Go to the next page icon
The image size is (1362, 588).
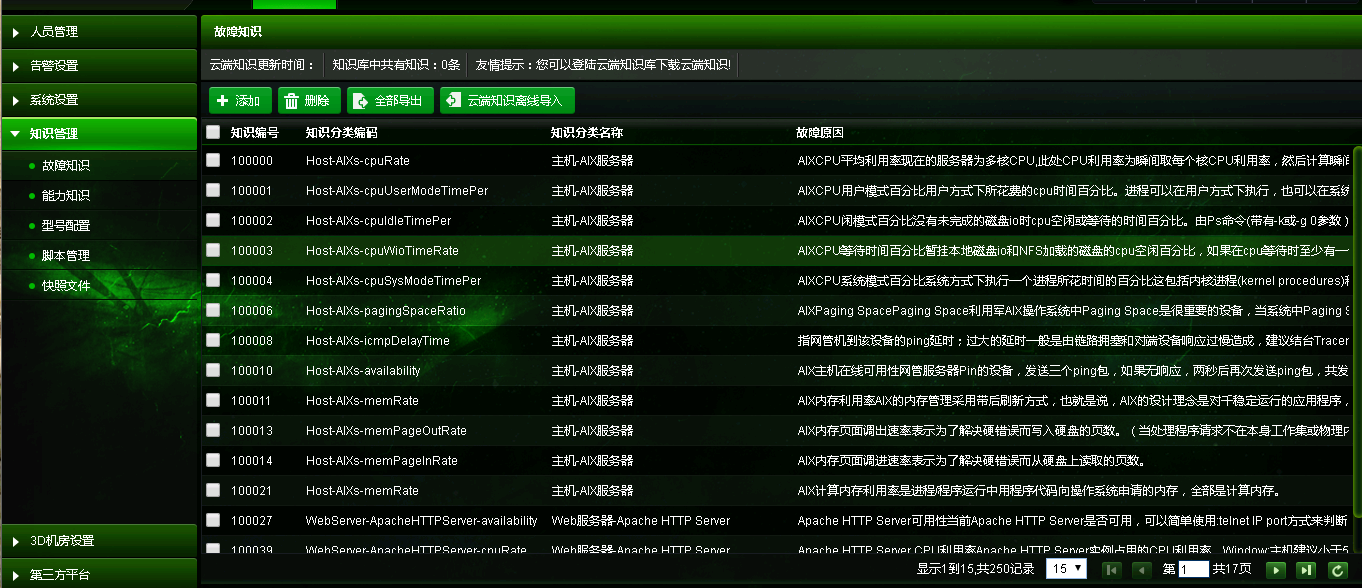click(x=1275, y=570)
